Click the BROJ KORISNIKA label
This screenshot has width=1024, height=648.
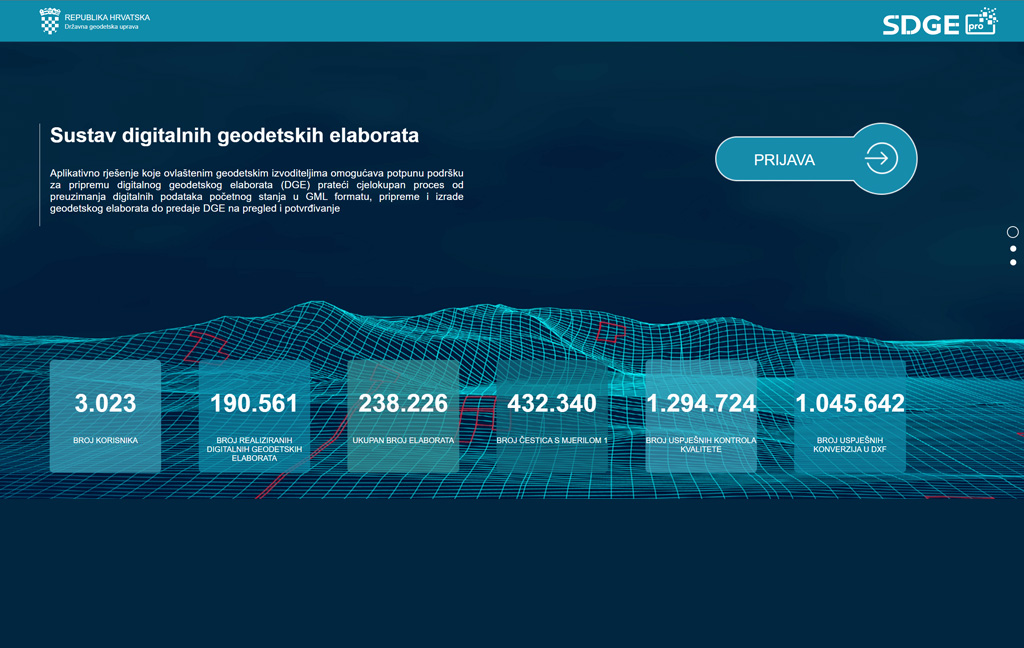[x=105, y=440]
